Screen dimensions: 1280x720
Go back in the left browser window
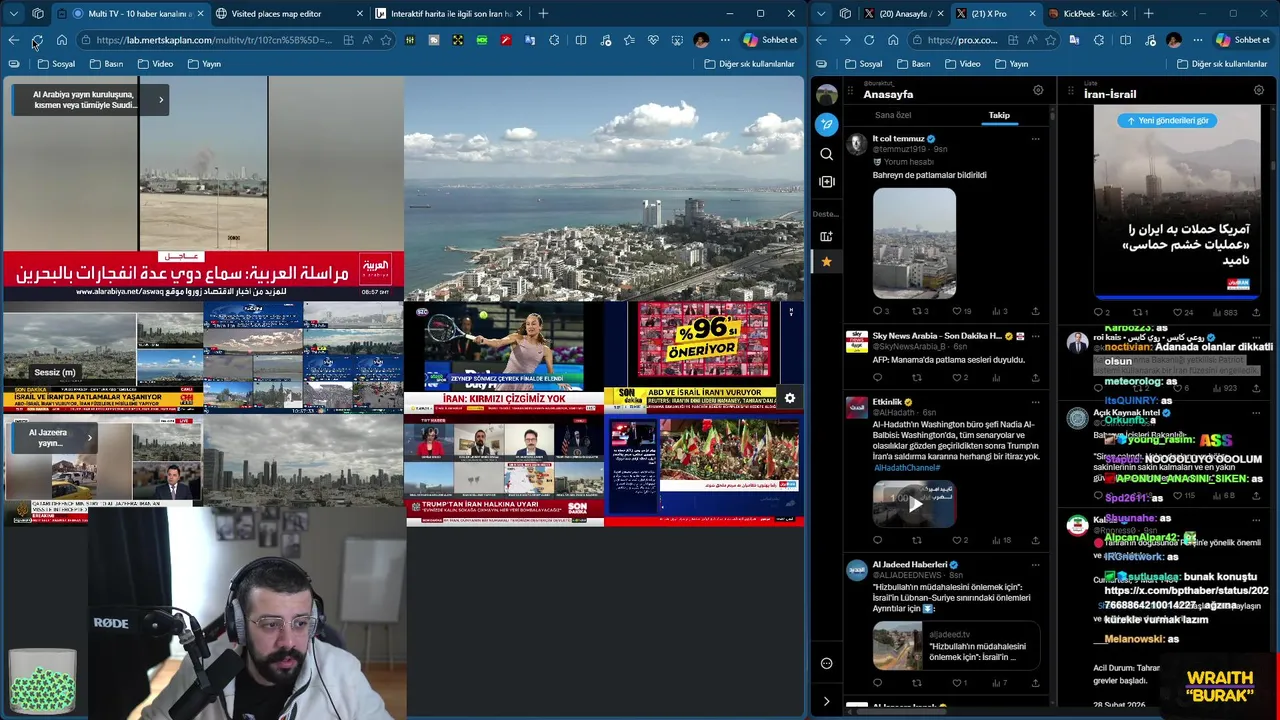[x=13, y=40]
